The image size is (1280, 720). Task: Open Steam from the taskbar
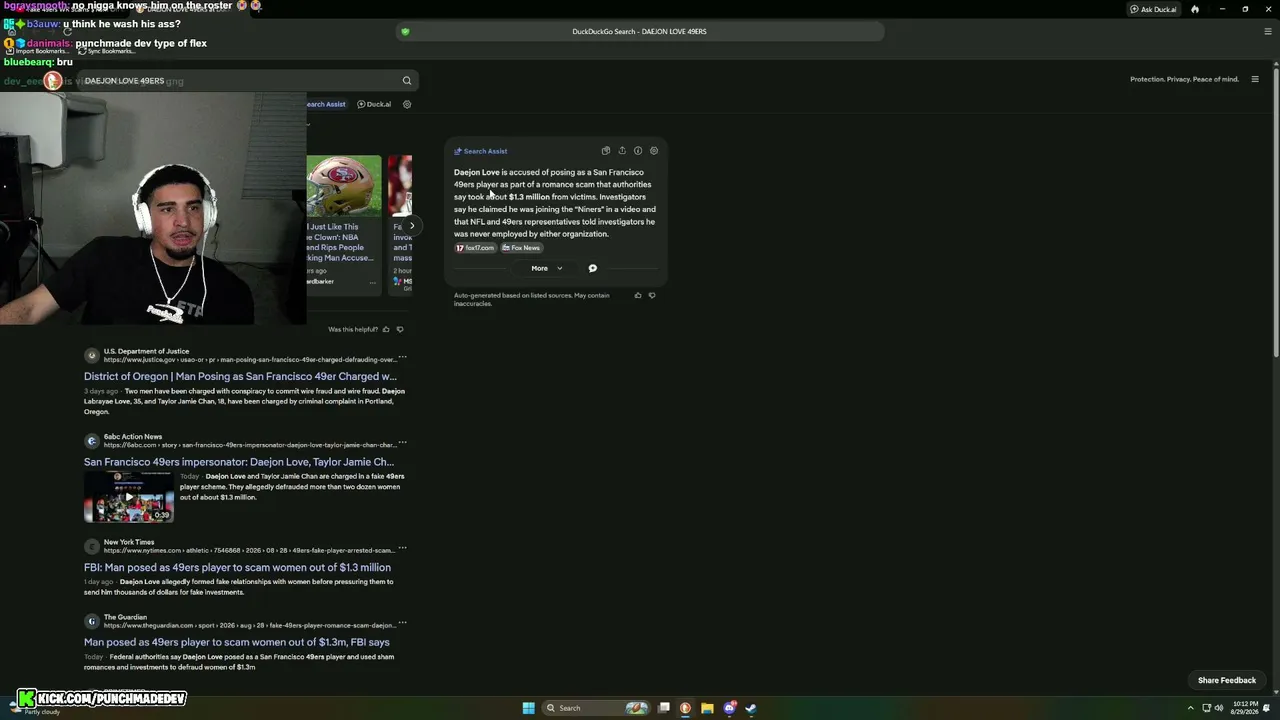coord(751,708)
